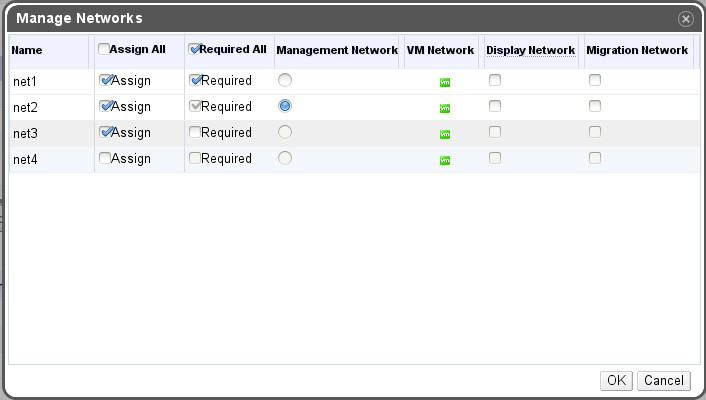Viewport: 706px width, 400px height.
Task: Uncheck the Required All checkbox
Action: pos(195,49)
